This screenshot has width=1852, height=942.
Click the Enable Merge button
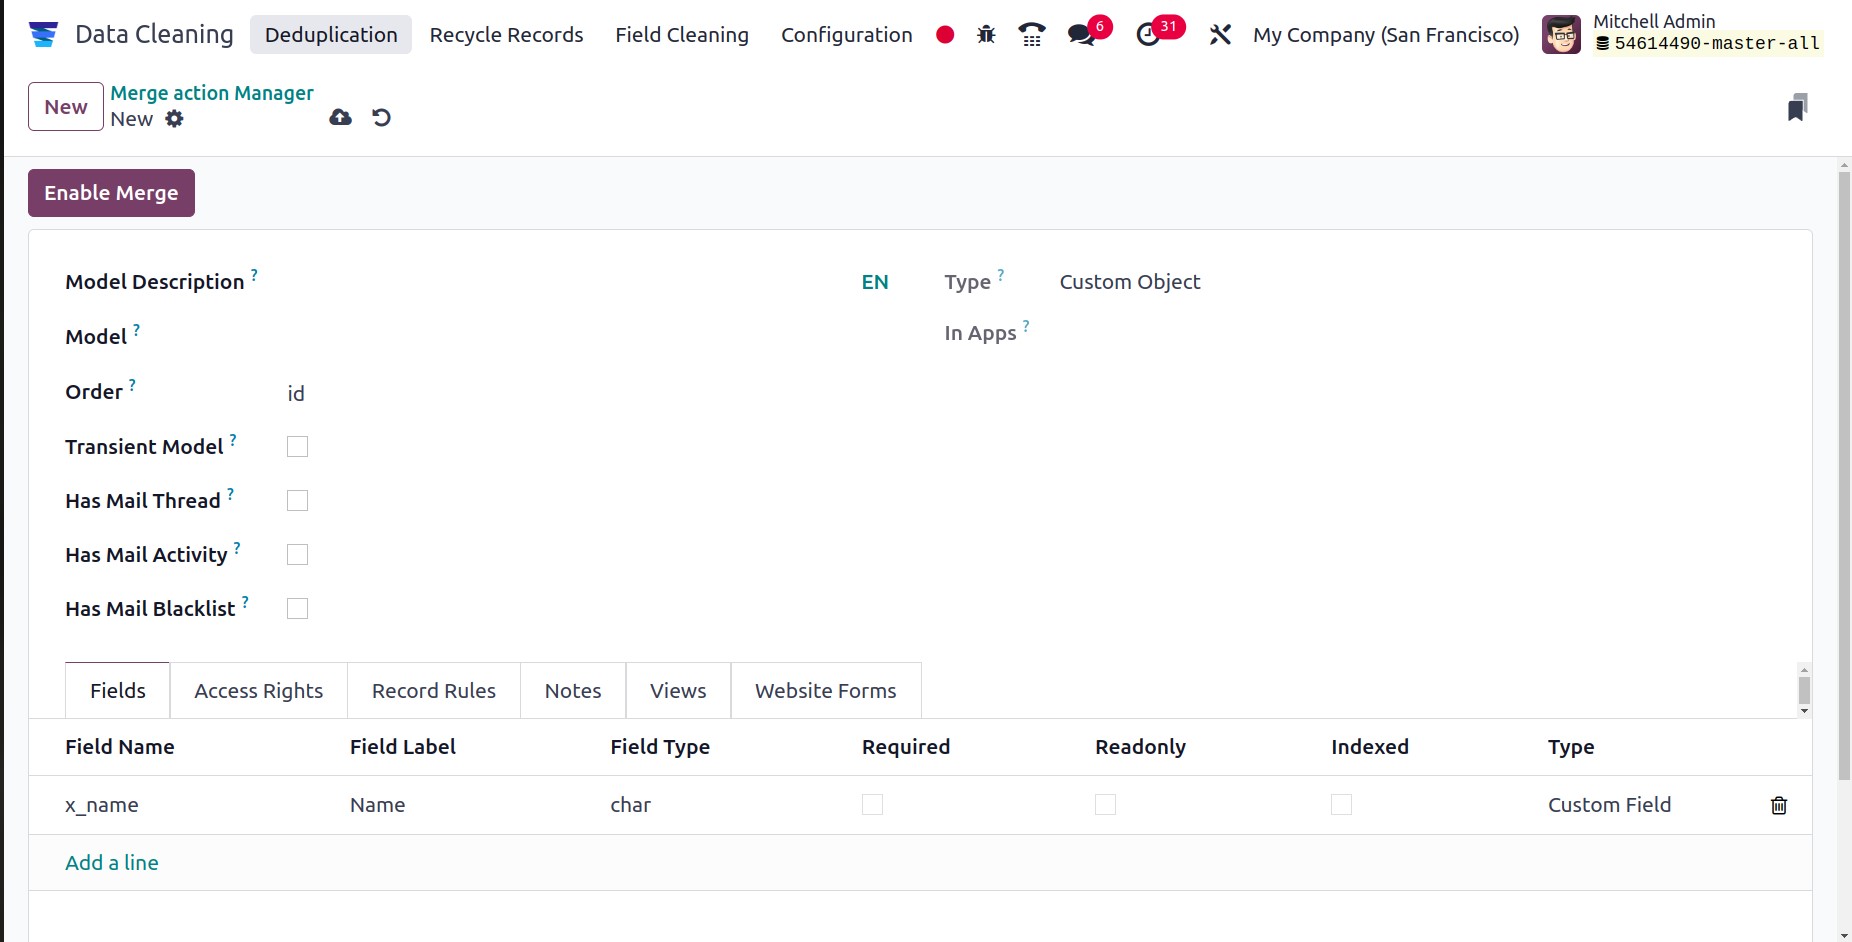click(111, 192)
